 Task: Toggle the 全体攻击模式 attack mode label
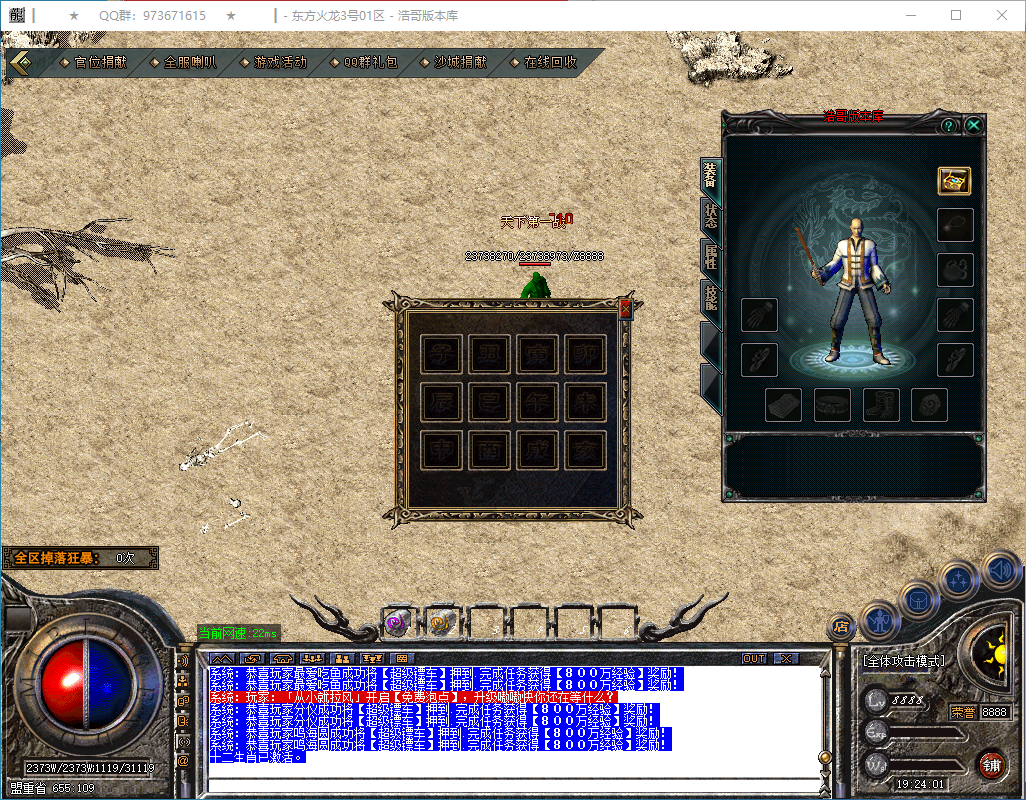click(904, 661)
